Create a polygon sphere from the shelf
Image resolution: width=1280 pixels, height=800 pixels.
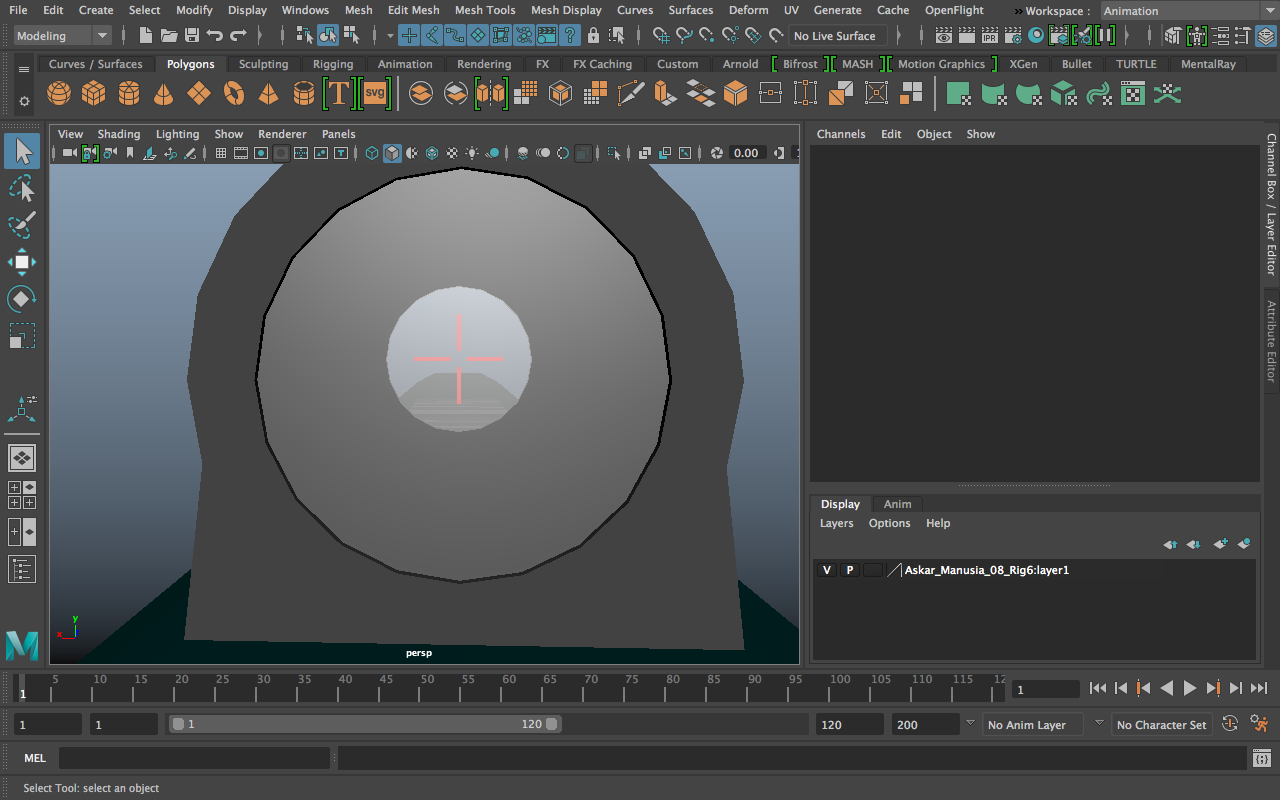click(x=59, y=94)
